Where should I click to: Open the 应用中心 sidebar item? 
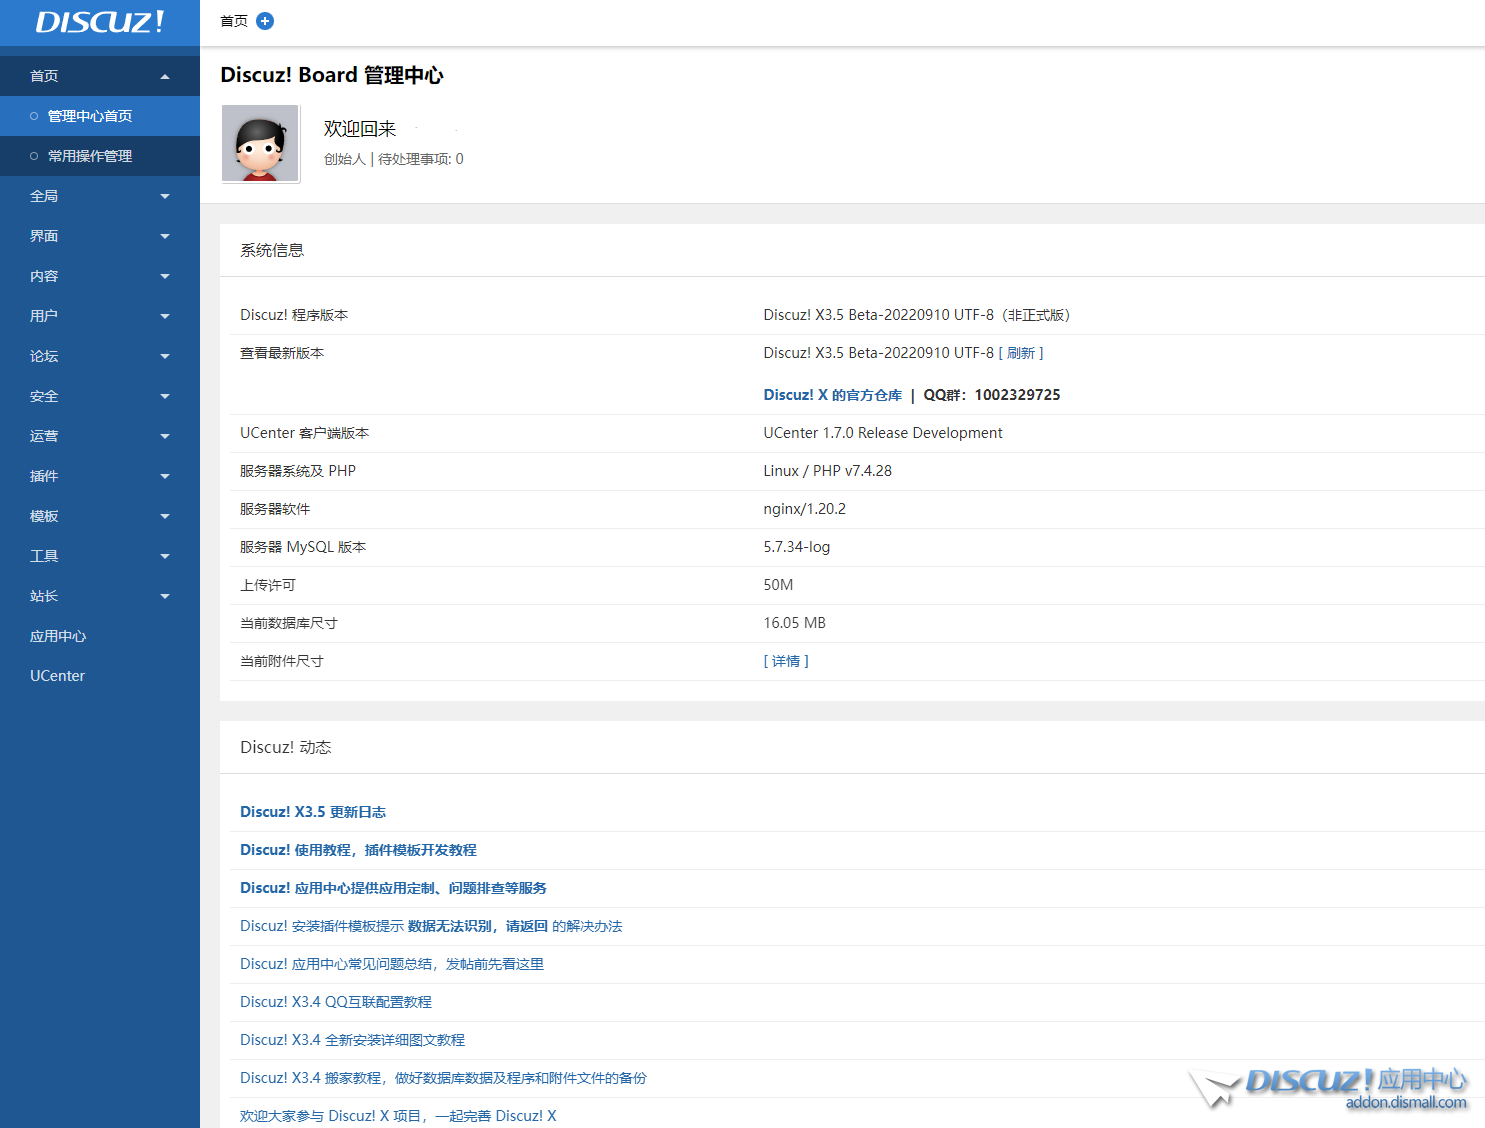(58, 636)
